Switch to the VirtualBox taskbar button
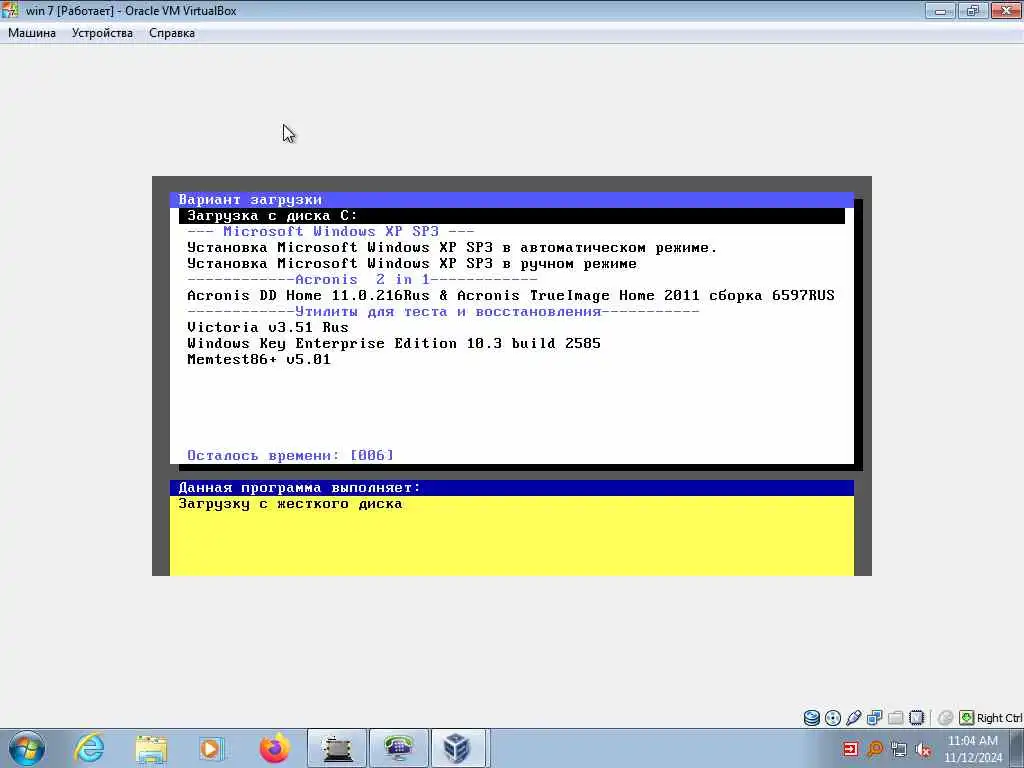The image size is (1024, 768). [457, 748]
